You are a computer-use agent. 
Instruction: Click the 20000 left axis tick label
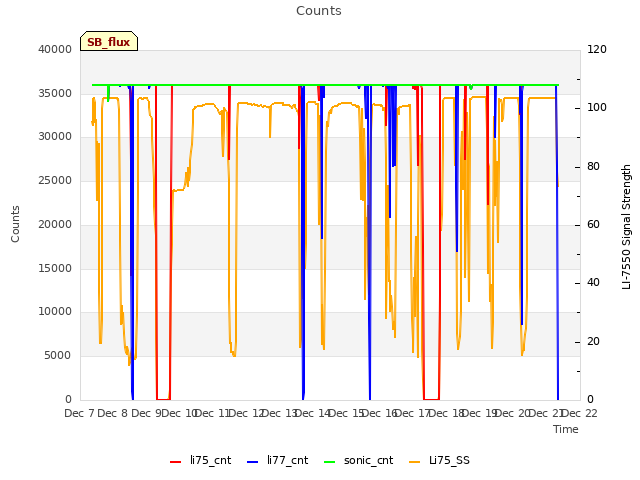click(x=55, y=224)
